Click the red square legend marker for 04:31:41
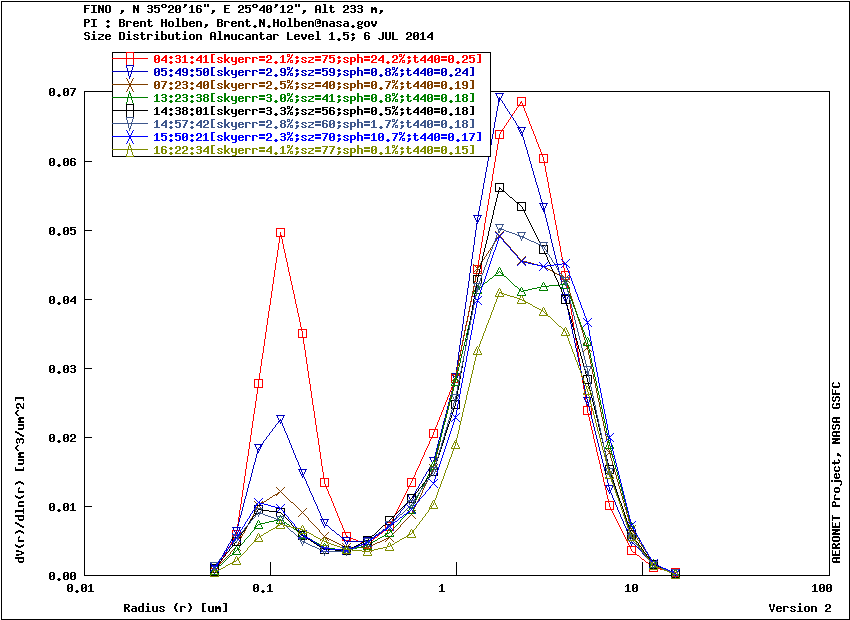 pyautogui.click(x=130, y=59)
